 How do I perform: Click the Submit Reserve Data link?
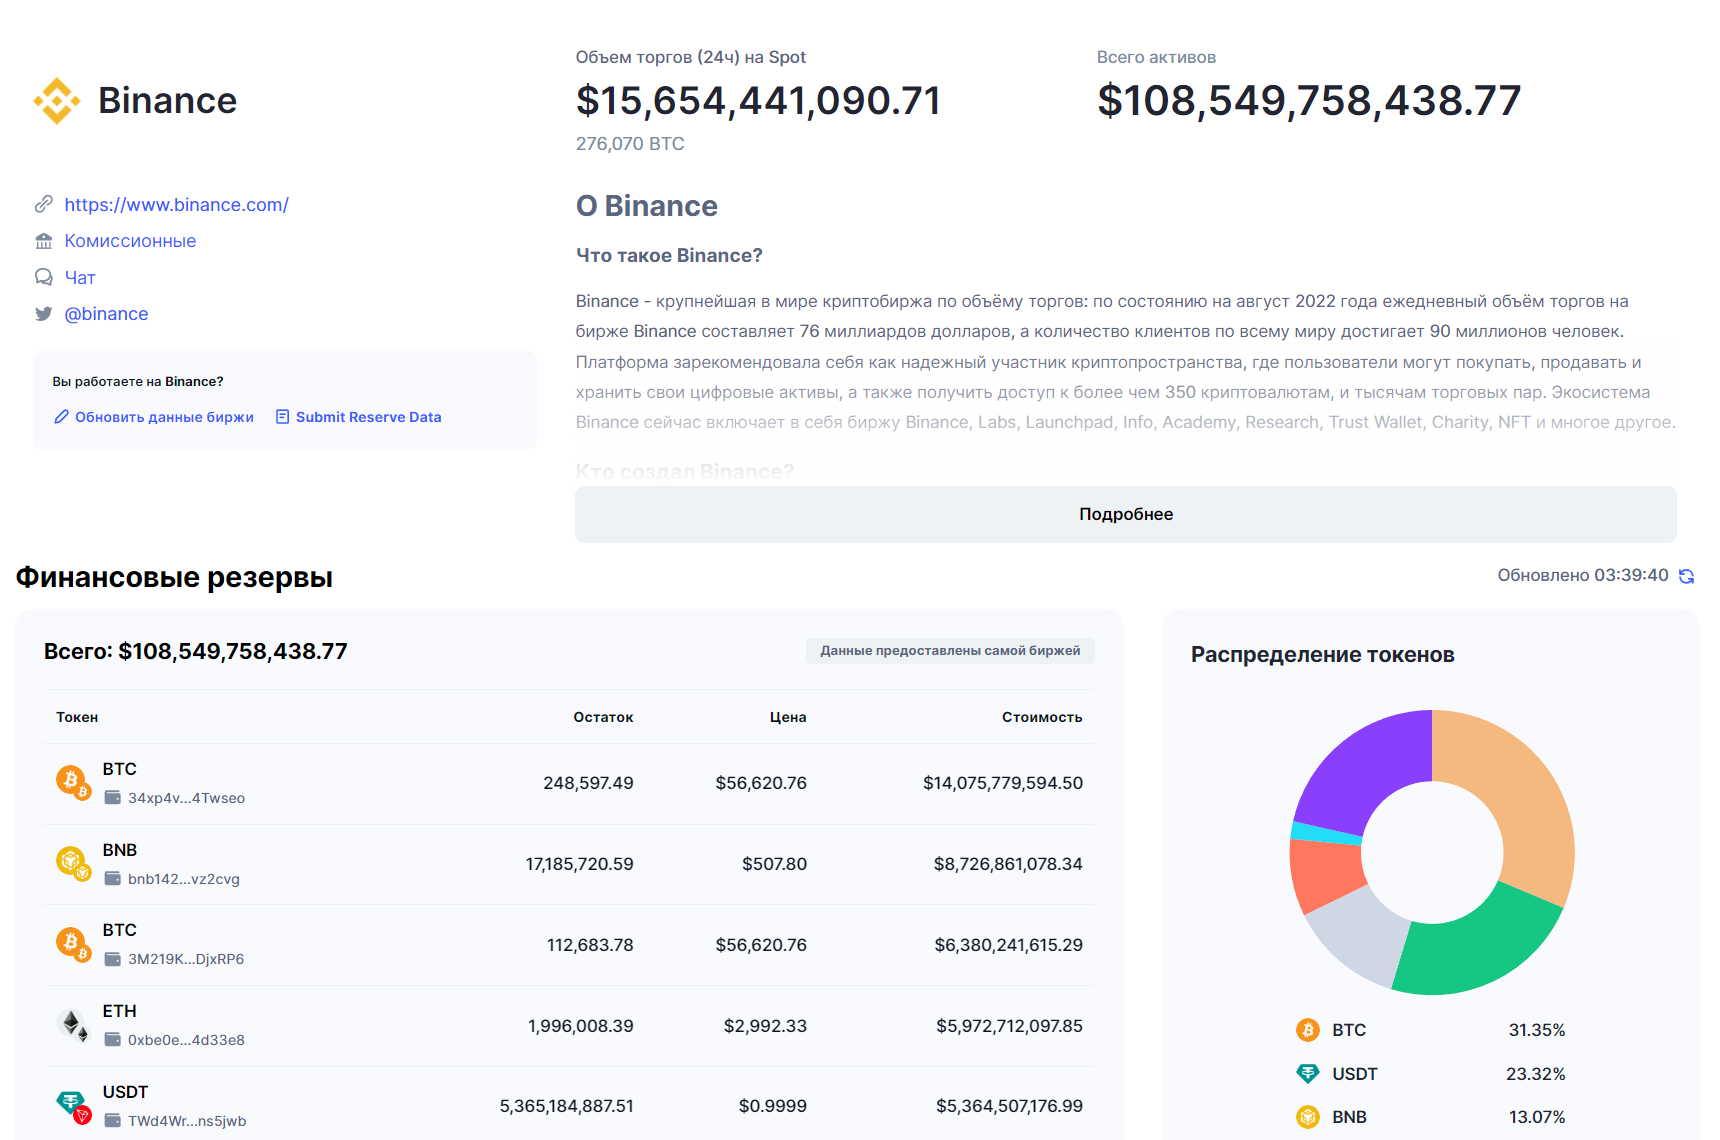coord(369,416)
